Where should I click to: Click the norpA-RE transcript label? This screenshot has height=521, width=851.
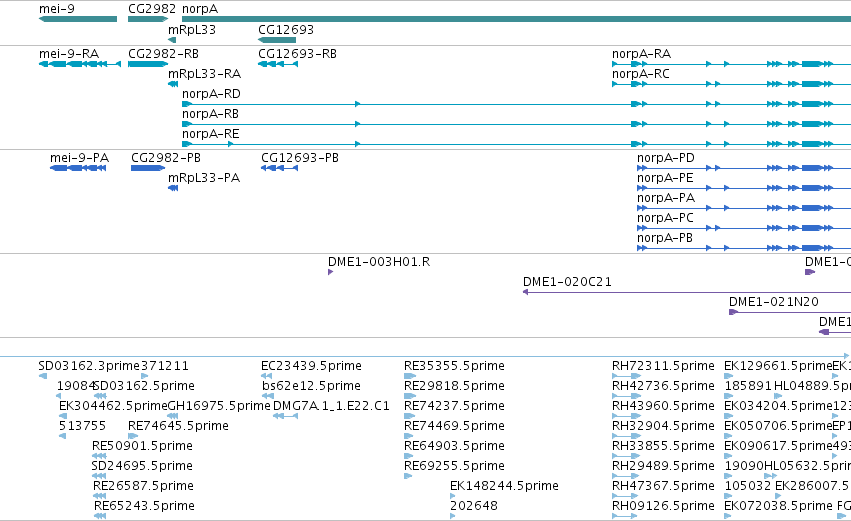coord(210,134)
